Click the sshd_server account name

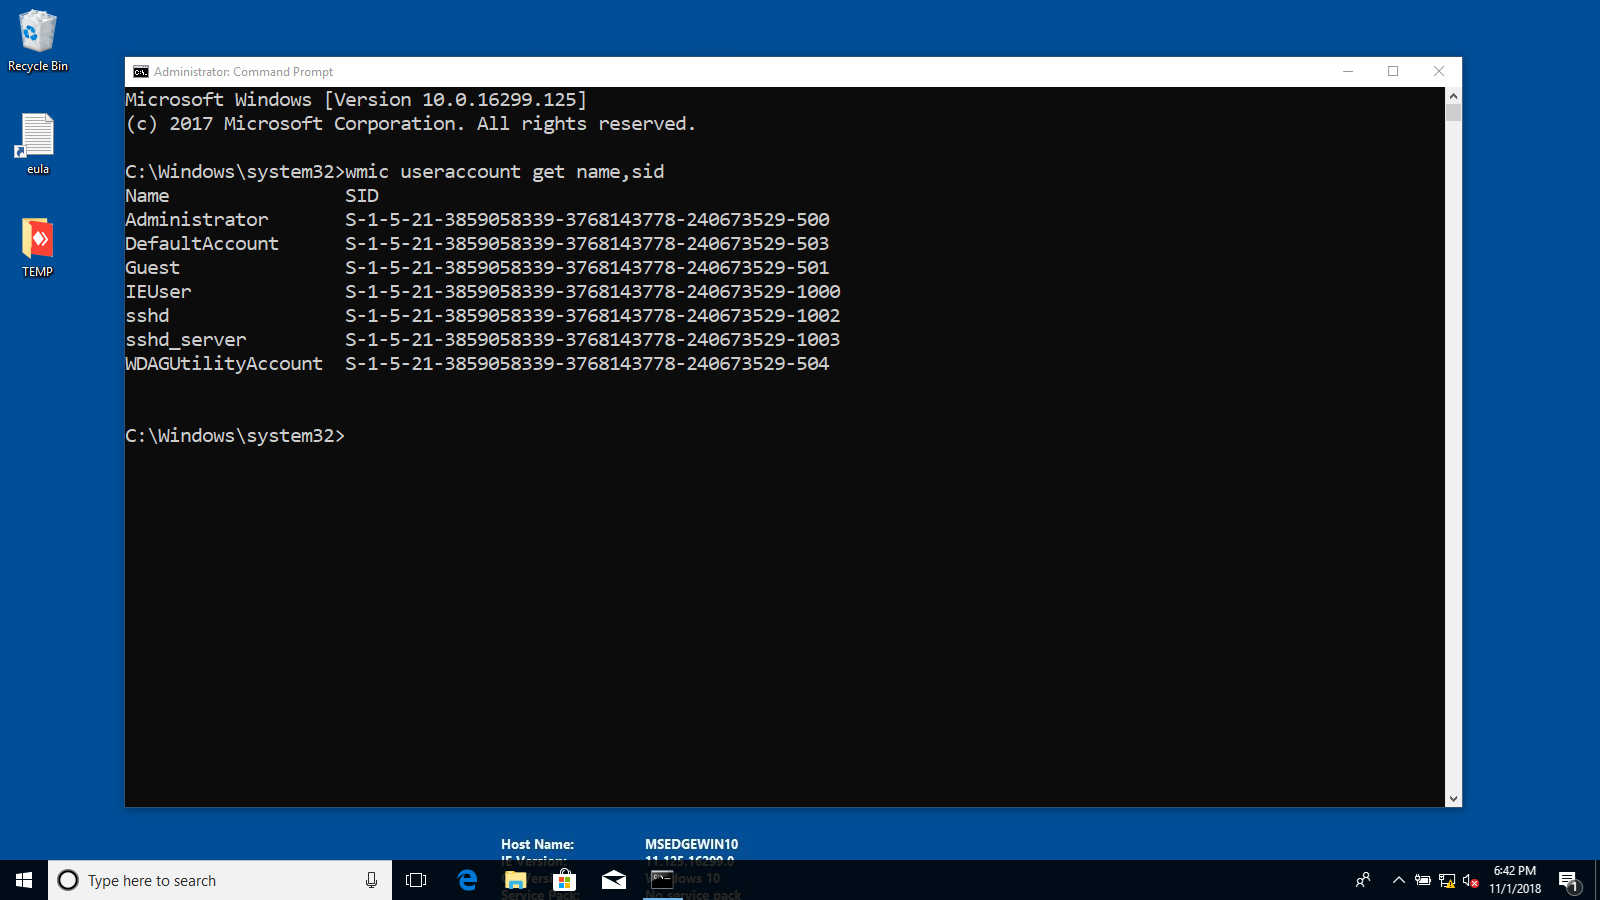coord(186,340)
